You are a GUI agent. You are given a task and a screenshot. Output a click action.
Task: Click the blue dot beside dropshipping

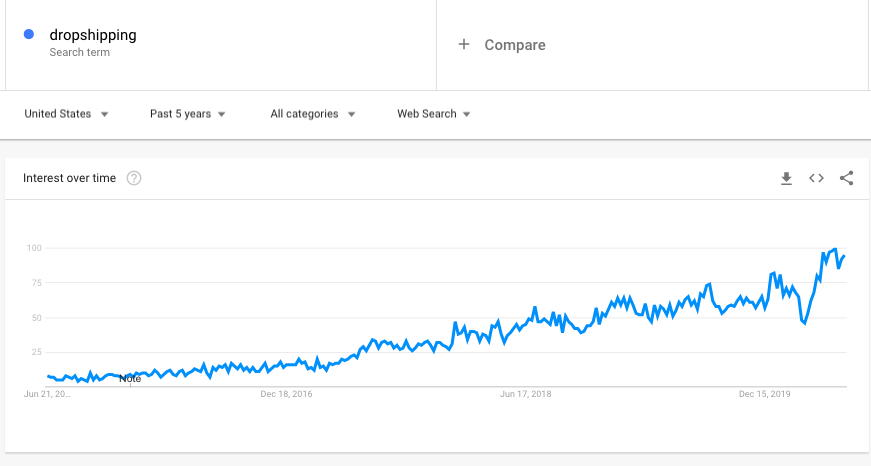pos(29,34)
